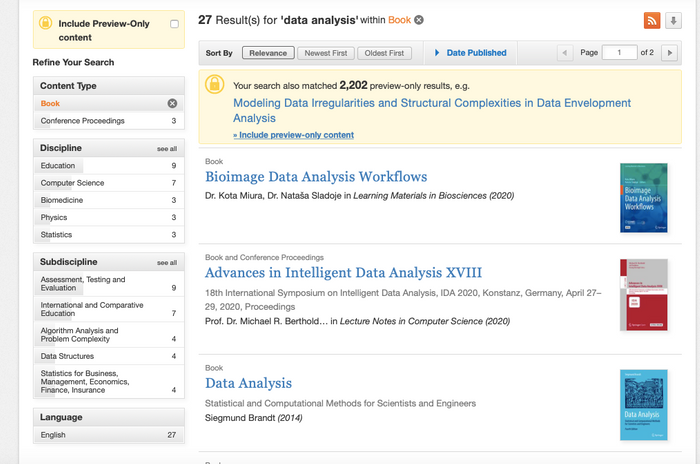This screenshot has height=464, width=700.
Task: Click the Bioimage Data Analysis Workflows cover thumbnail
Action: point(643,198)
